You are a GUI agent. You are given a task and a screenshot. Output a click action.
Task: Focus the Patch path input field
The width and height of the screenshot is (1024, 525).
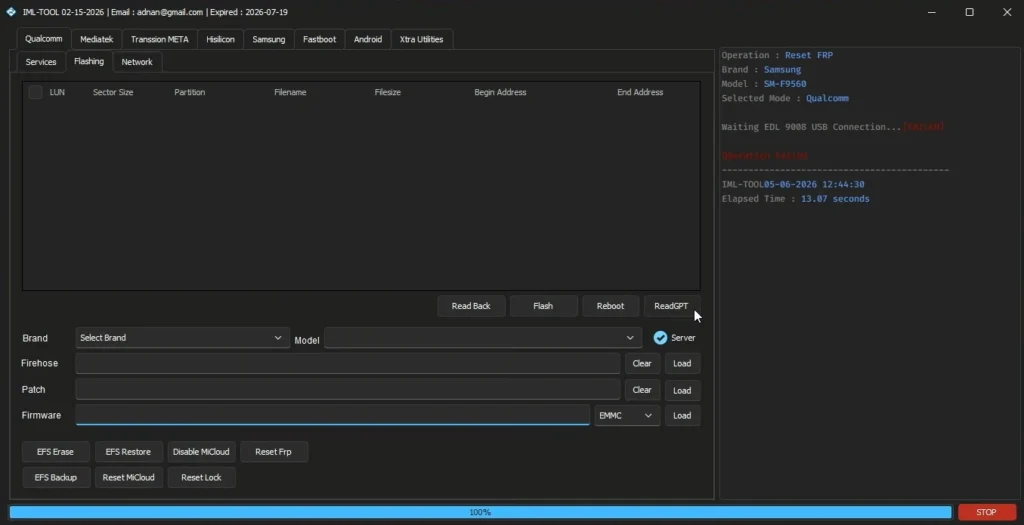[347, 390]
